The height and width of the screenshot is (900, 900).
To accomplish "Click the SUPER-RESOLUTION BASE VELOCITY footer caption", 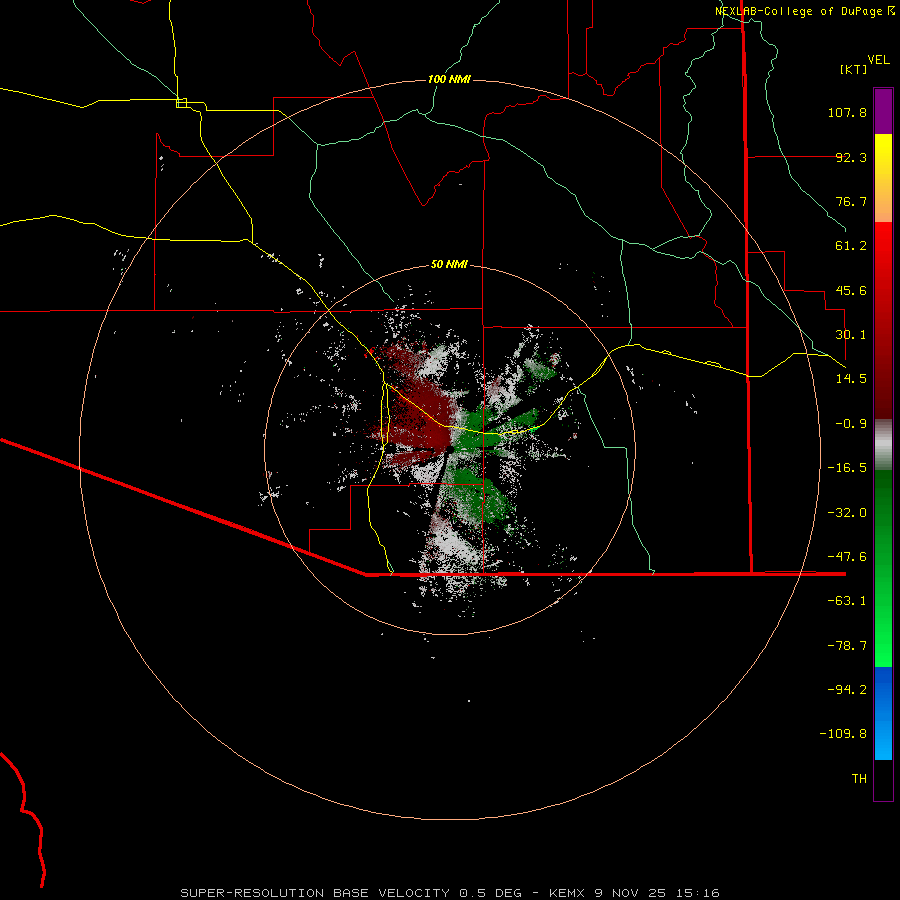I will click(449, 893).
